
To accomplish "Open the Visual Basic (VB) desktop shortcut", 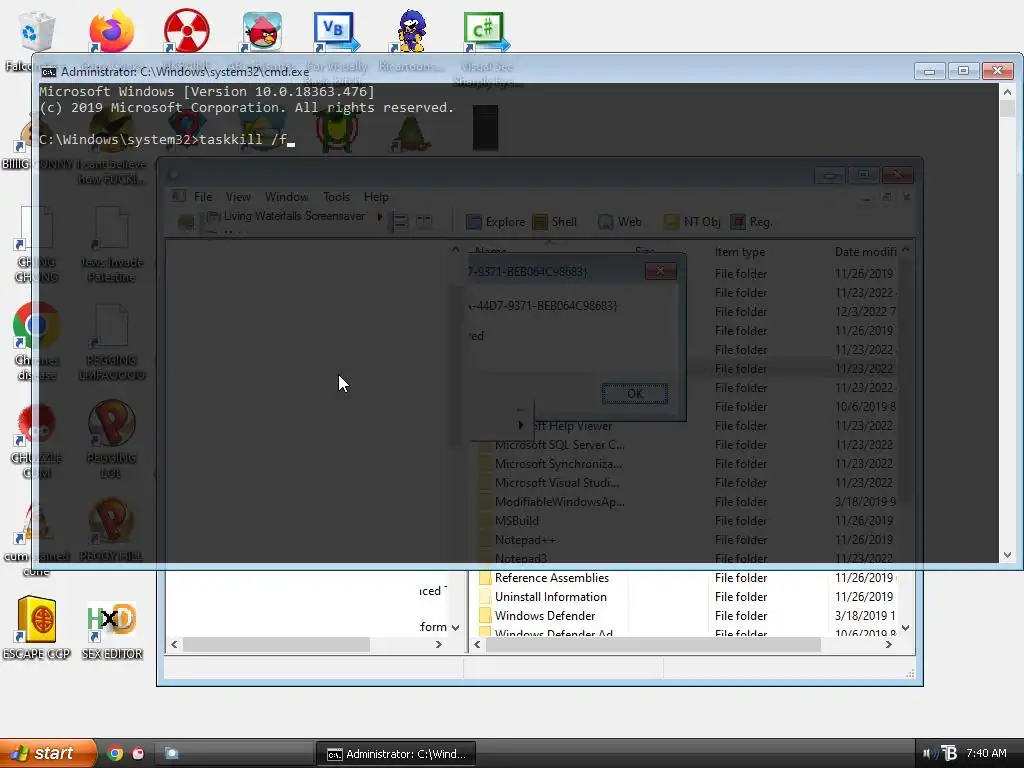I will 336,31.
